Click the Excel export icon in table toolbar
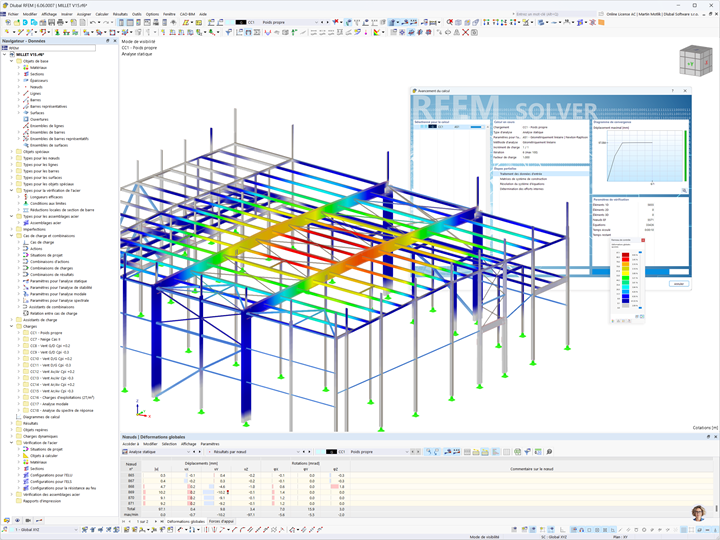 point(518,452)
